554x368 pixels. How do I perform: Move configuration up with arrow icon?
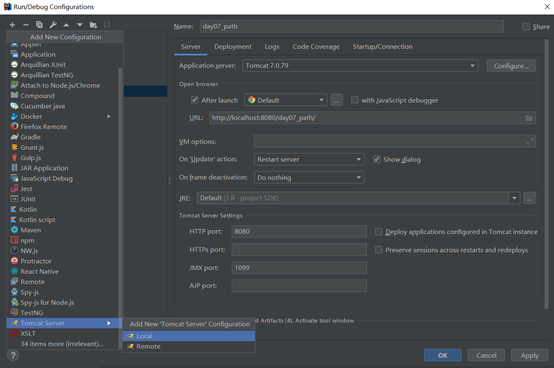click(x=66, y=25)
